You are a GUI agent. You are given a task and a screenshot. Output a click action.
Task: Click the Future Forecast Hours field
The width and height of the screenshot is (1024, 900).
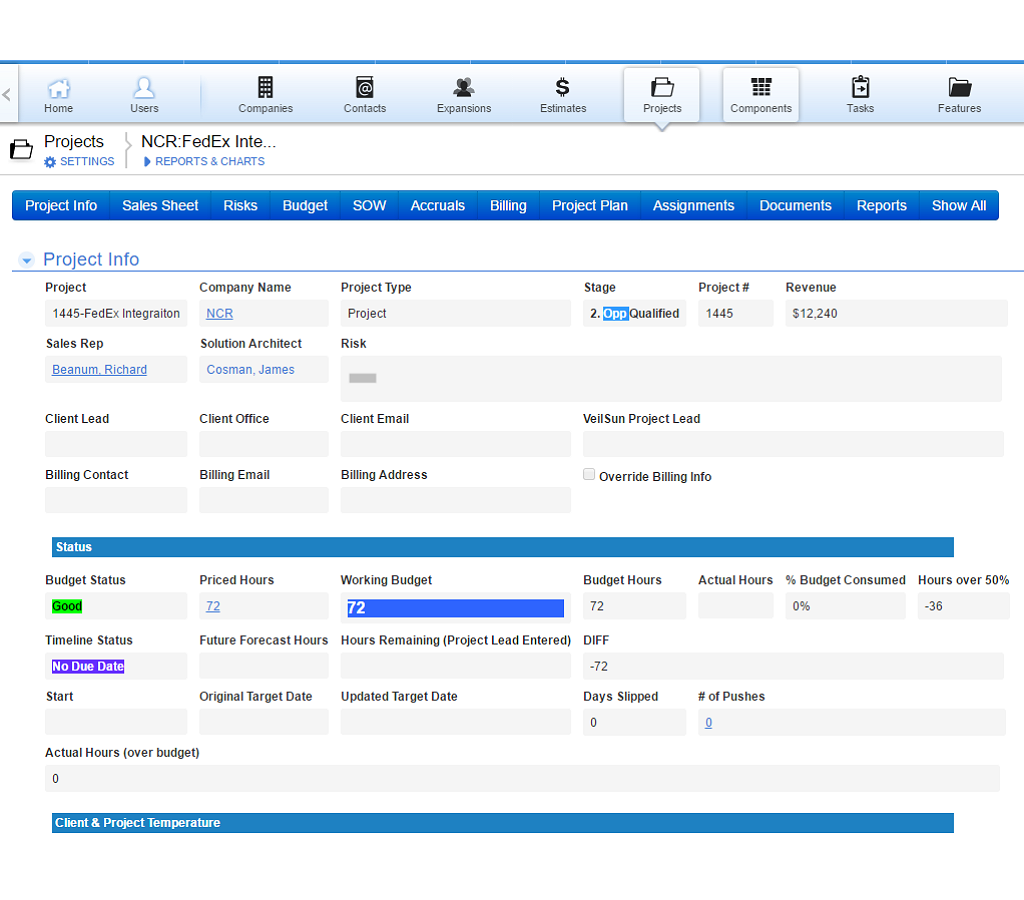pos(264,666)
